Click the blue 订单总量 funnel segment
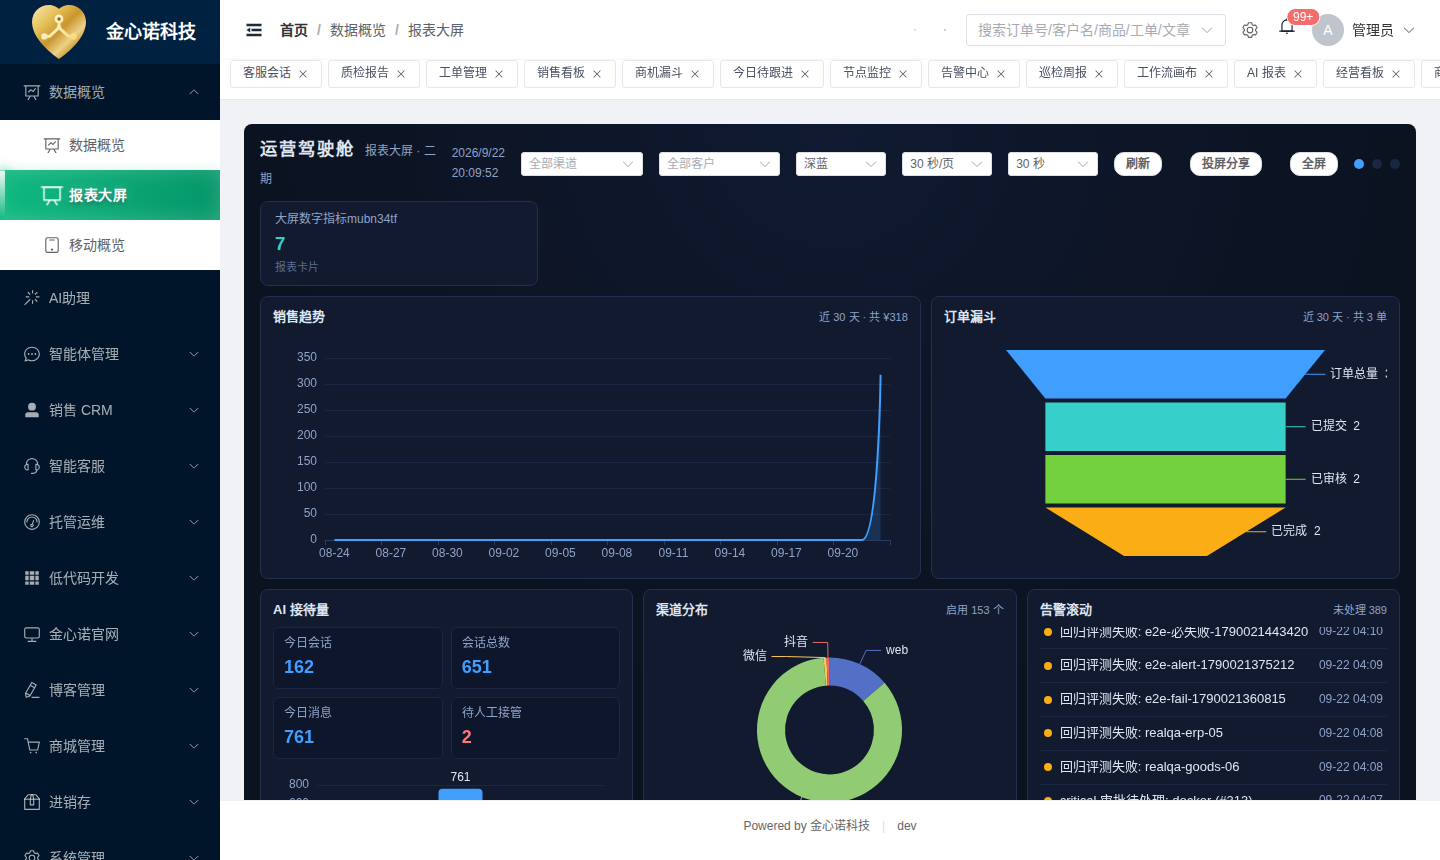 [1165, 374]
